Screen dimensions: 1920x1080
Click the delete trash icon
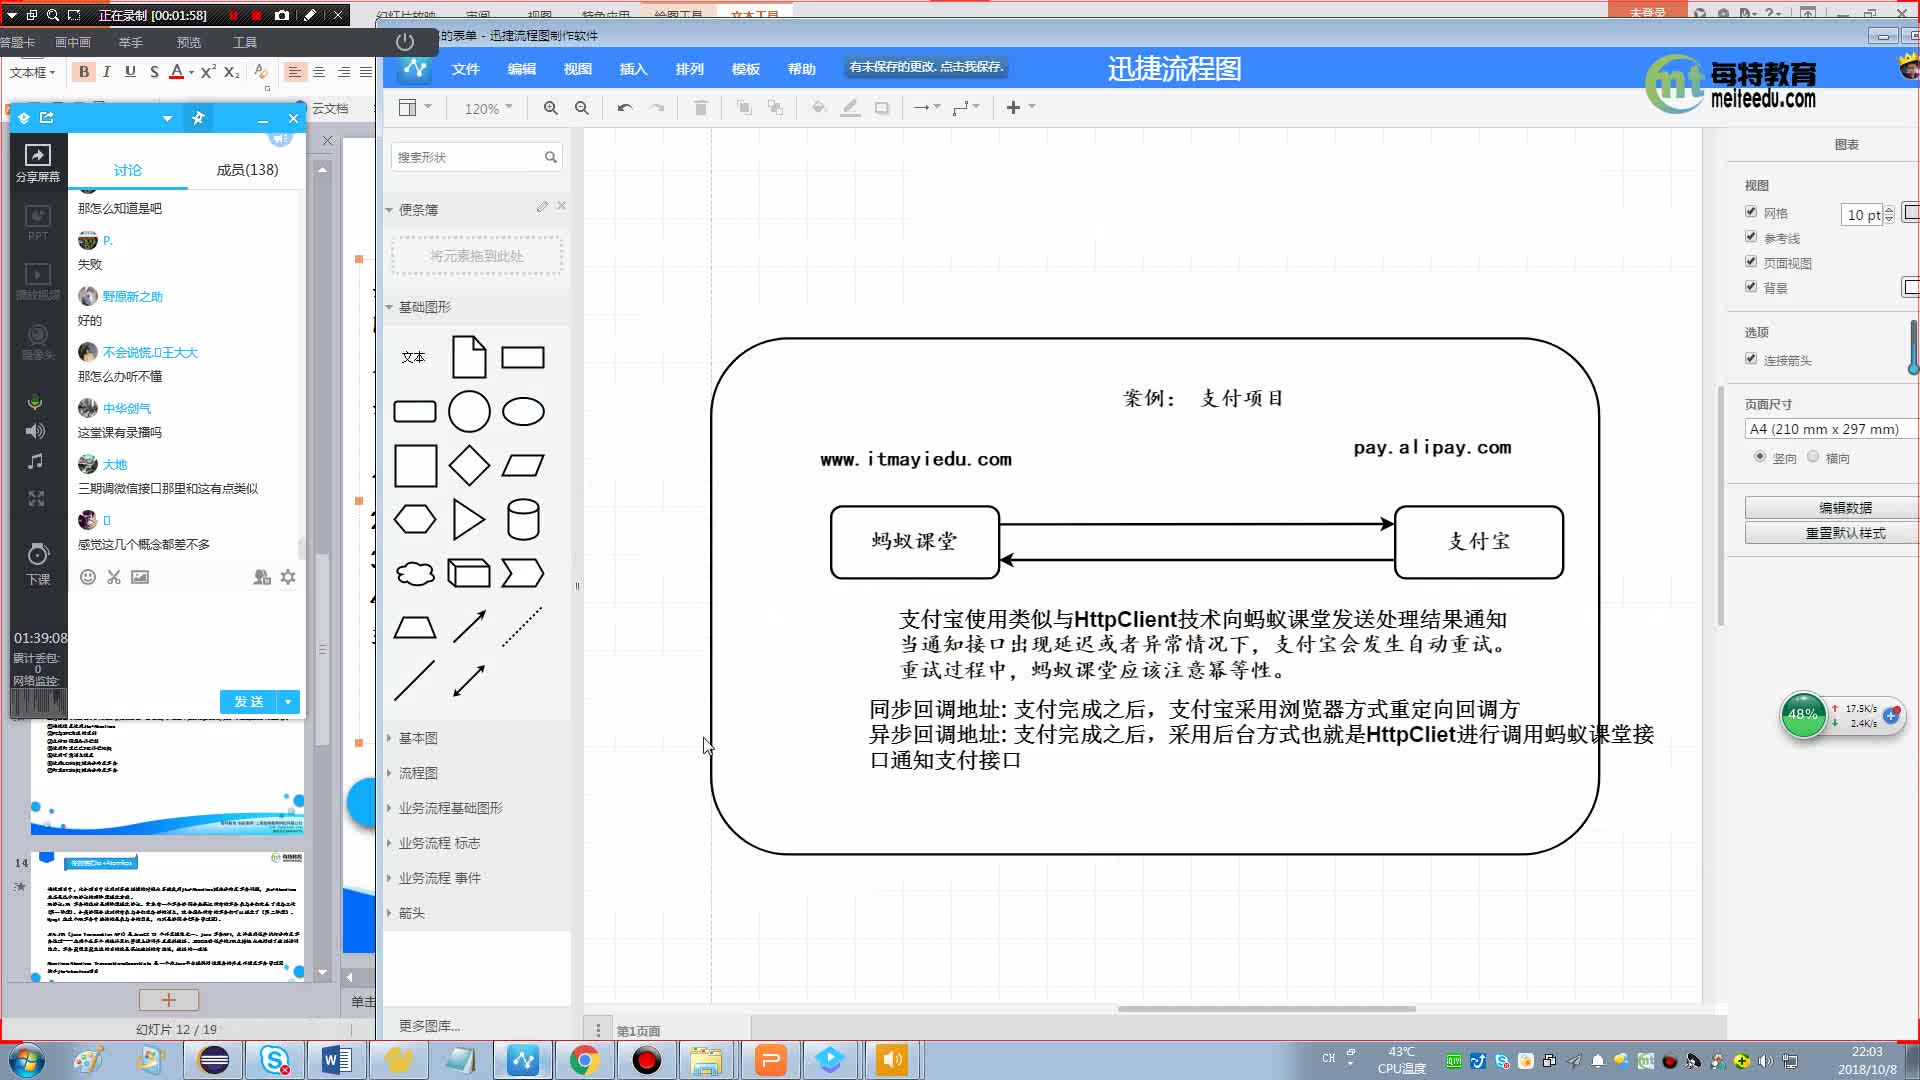coord(701,108)
